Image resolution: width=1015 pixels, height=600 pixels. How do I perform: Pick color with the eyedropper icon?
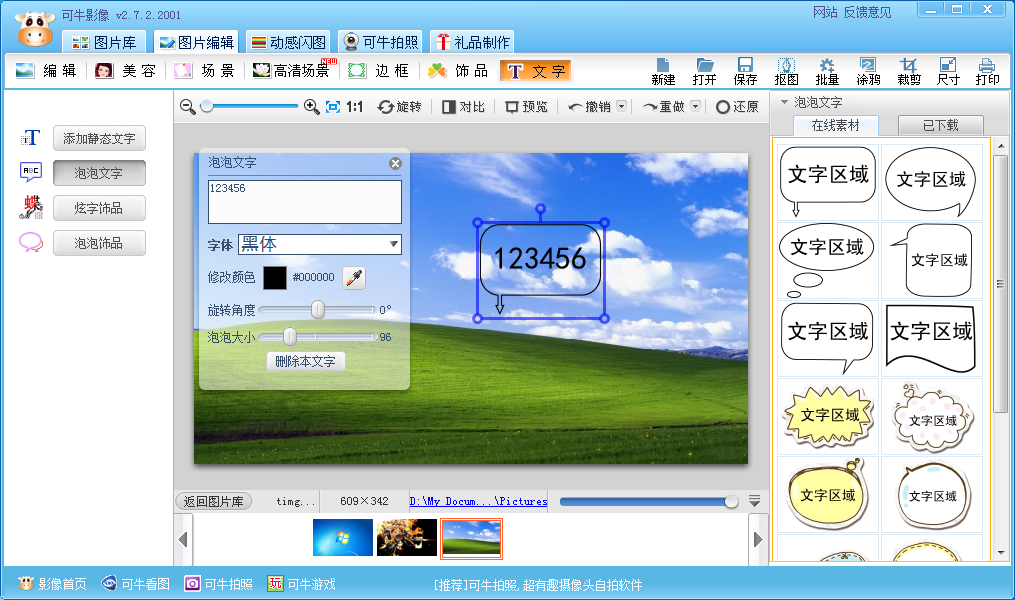[355, 278]
